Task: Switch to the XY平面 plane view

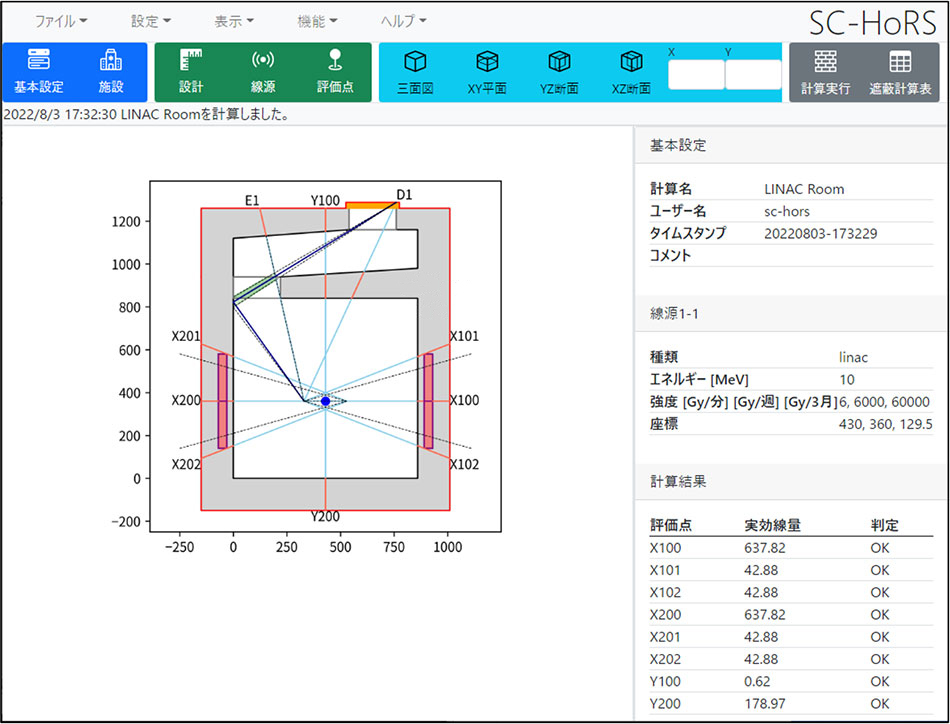Action: (x=487, y=72)
